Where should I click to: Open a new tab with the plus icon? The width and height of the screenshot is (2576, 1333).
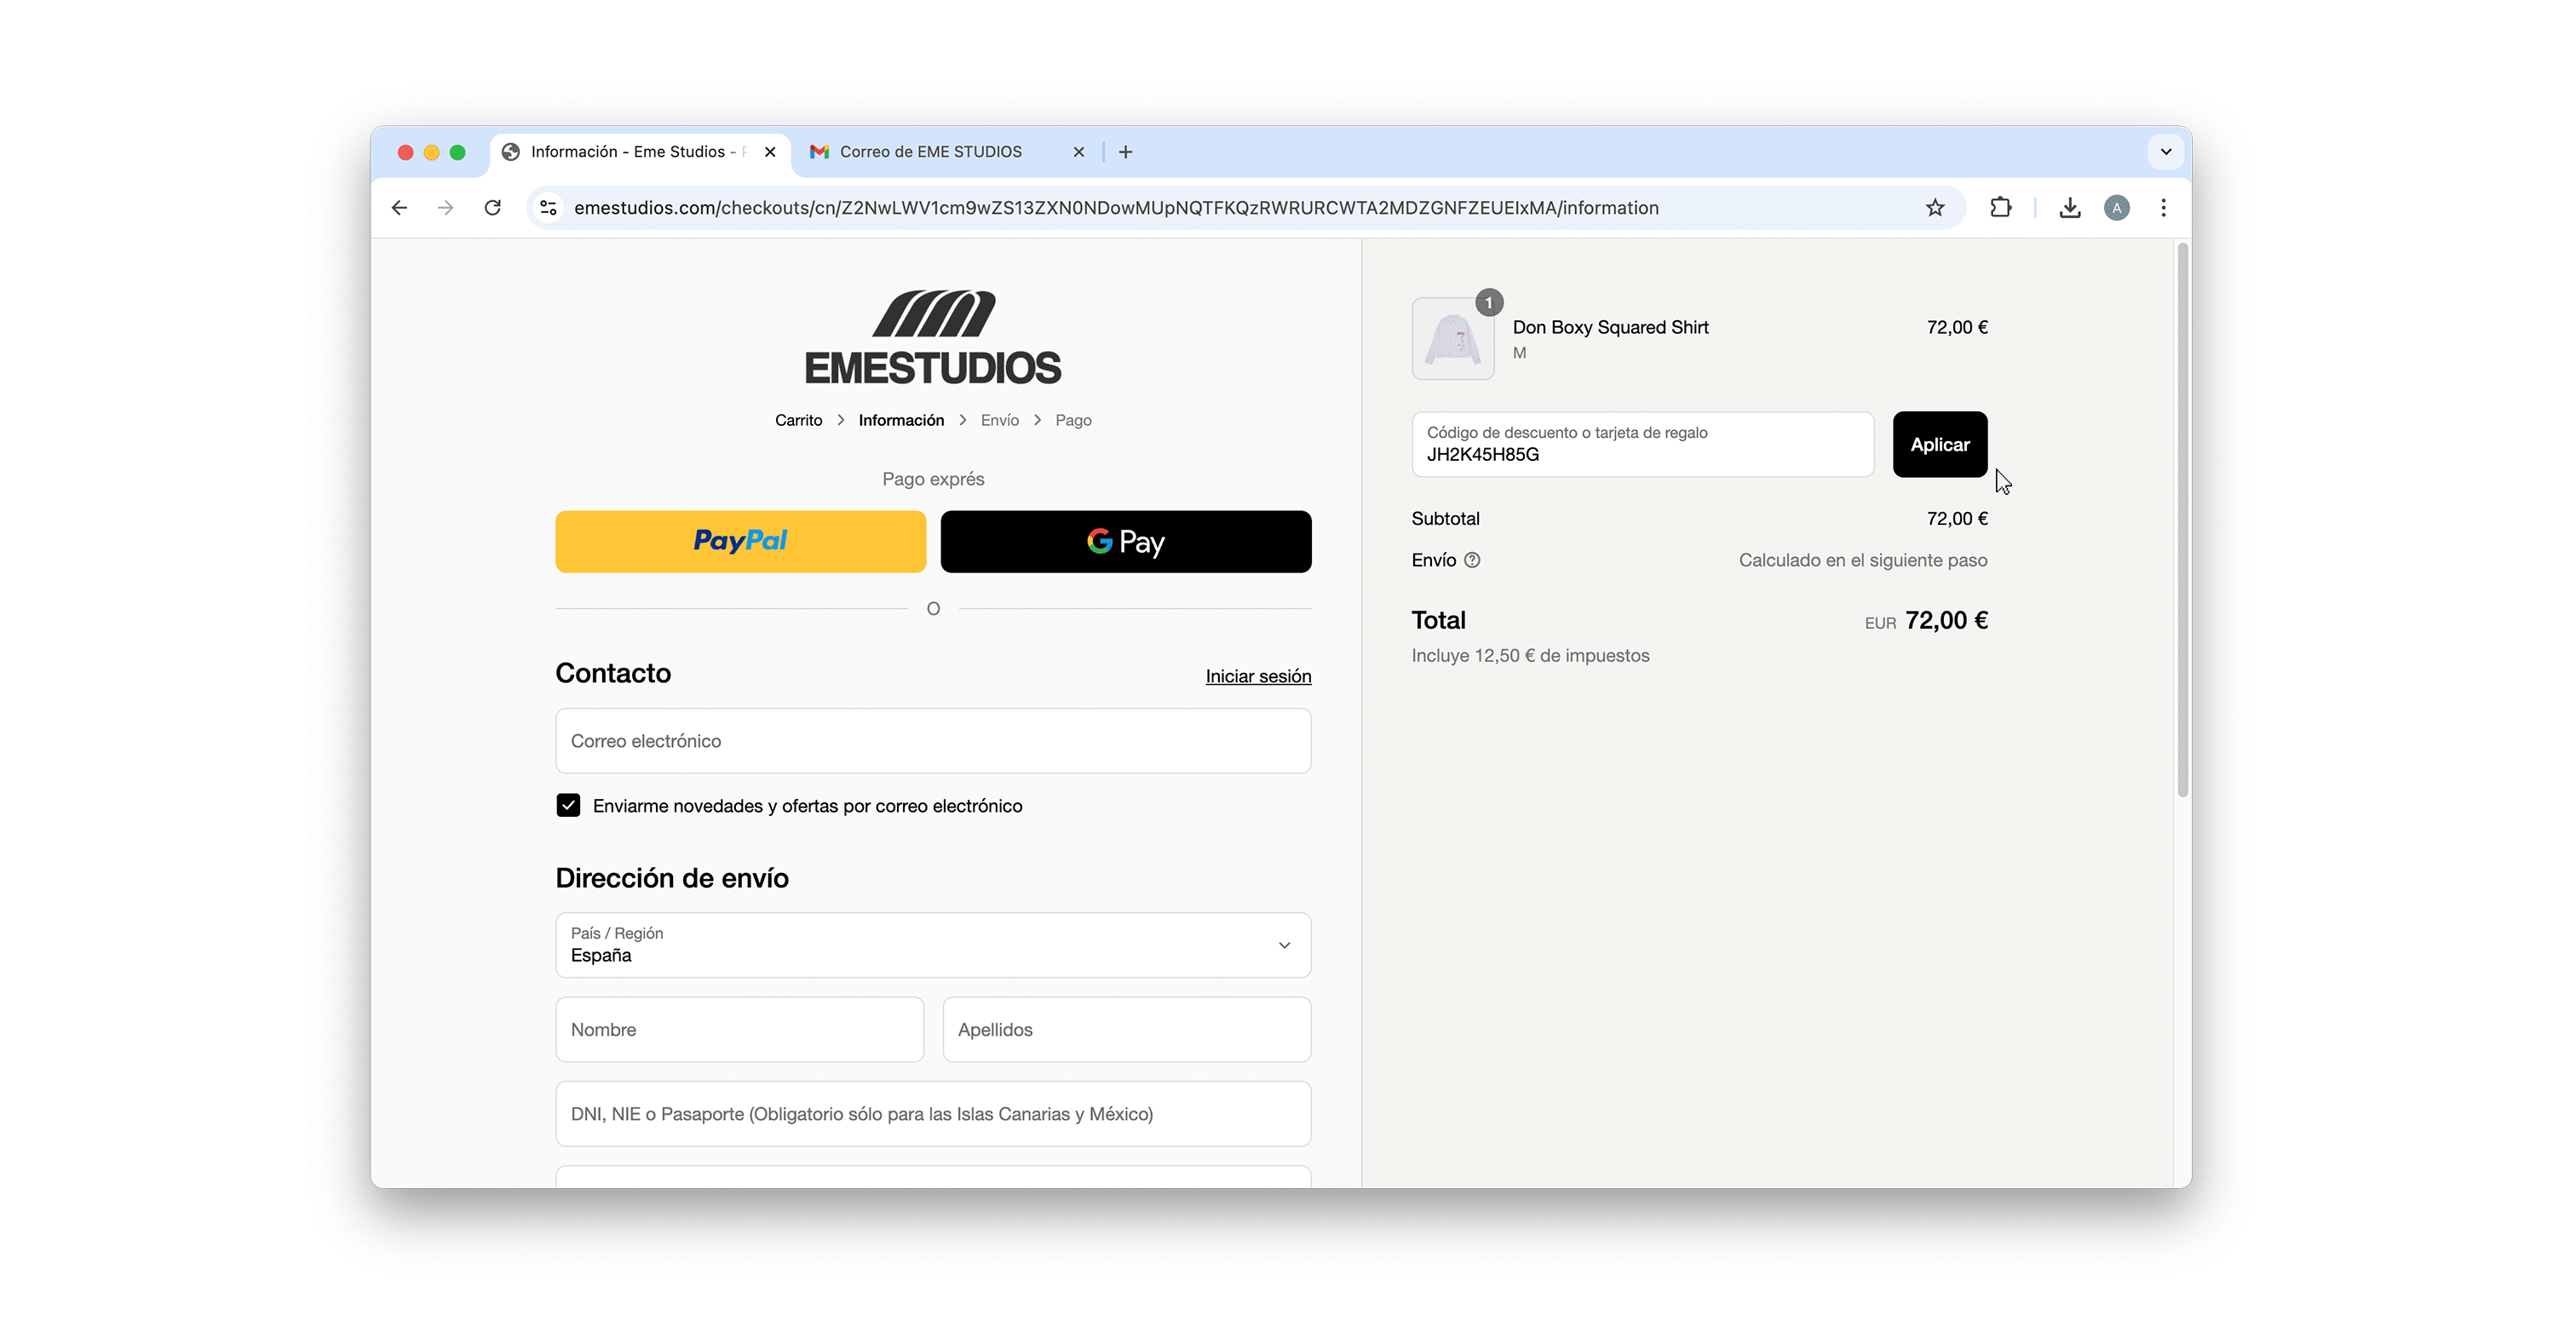point(1126,152)
